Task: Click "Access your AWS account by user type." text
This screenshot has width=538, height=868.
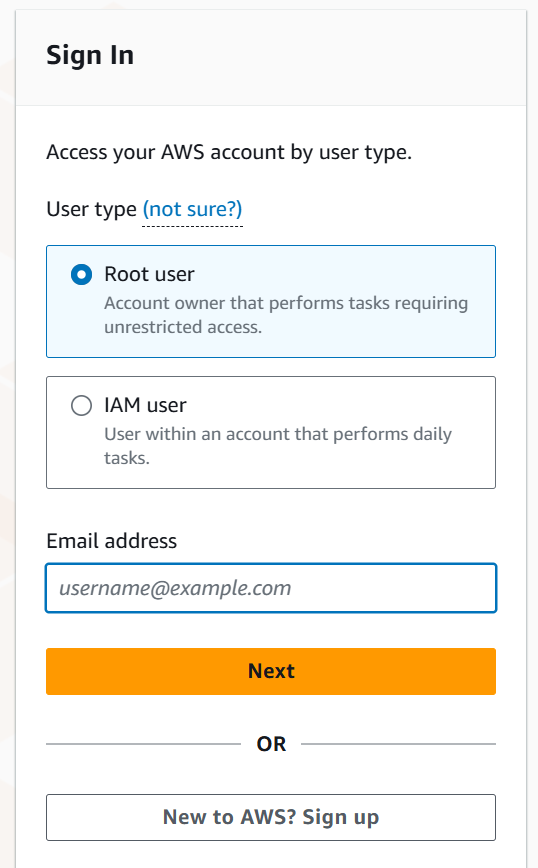Action: [x=229, y=152]
